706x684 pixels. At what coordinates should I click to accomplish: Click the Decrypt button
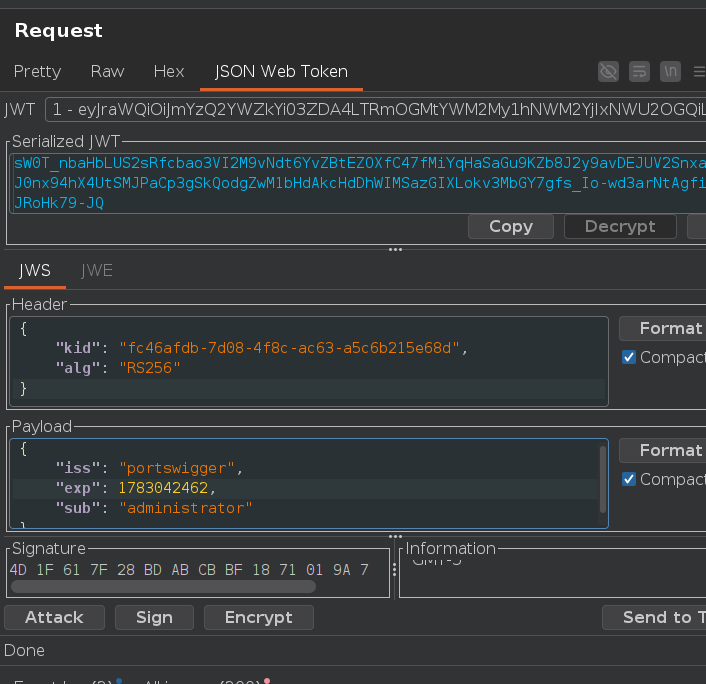pyautogui.click(x=620, y=226)
